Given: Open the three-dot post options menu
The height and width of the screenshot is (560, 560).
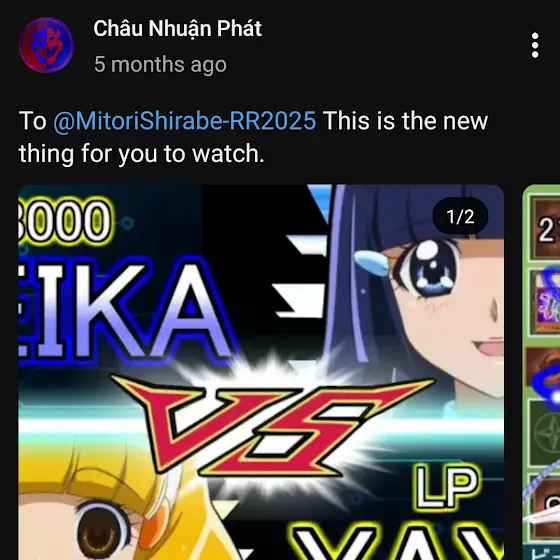Looking at the screenshot, I should click(x=535, y=45).
